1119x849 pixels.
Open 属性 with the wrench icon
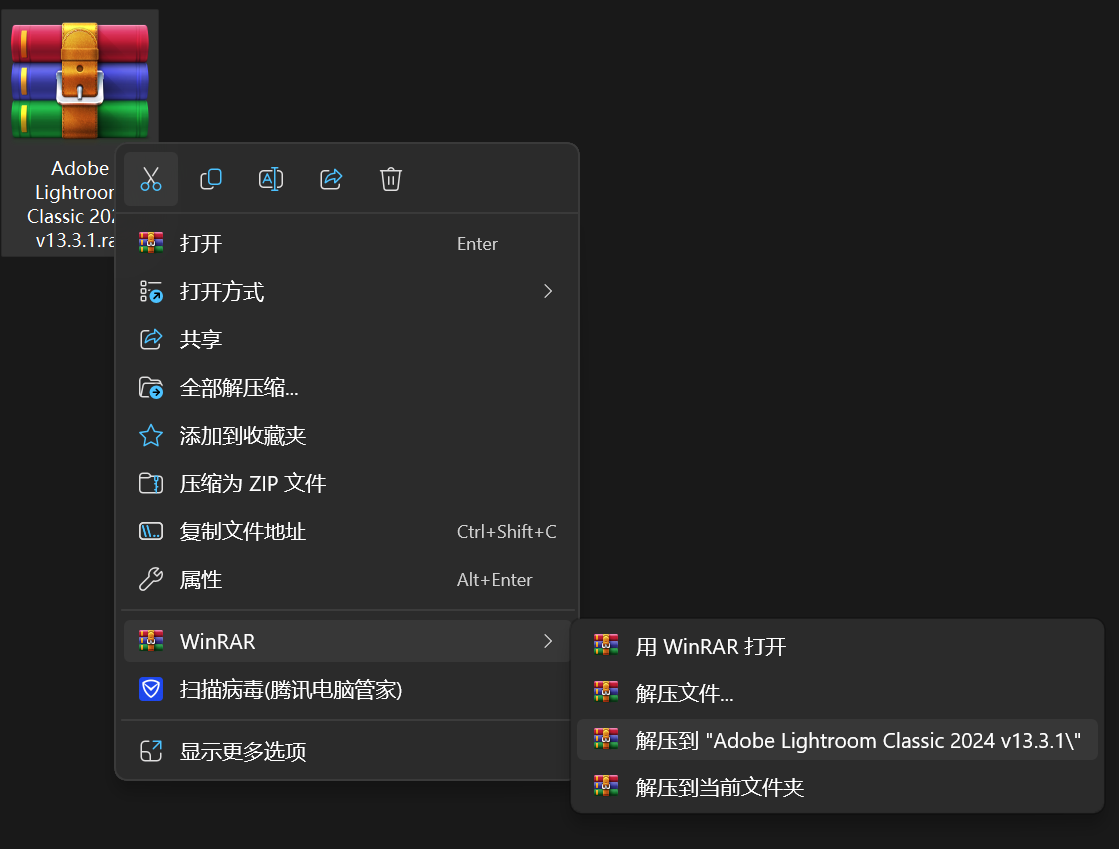pyautogui.click(x=151, y=580)
